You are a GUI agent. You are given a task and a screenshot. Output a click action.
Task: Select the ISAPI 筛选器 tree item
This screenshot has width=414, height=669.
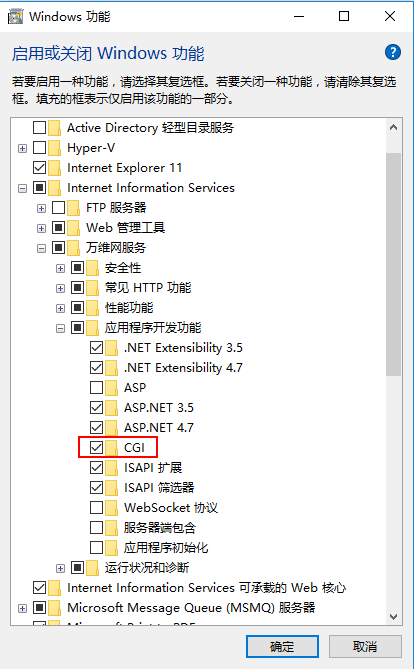(159, 488)
